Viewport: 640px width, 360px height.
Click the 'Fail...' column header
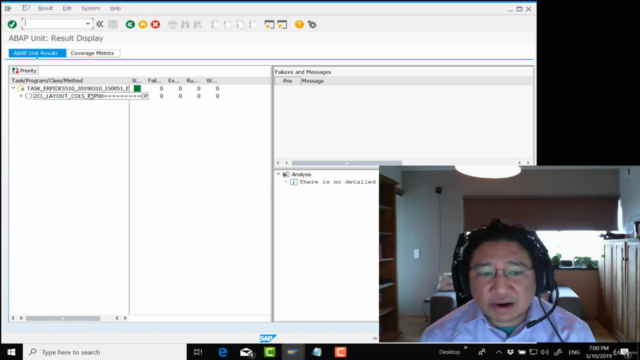155,80
